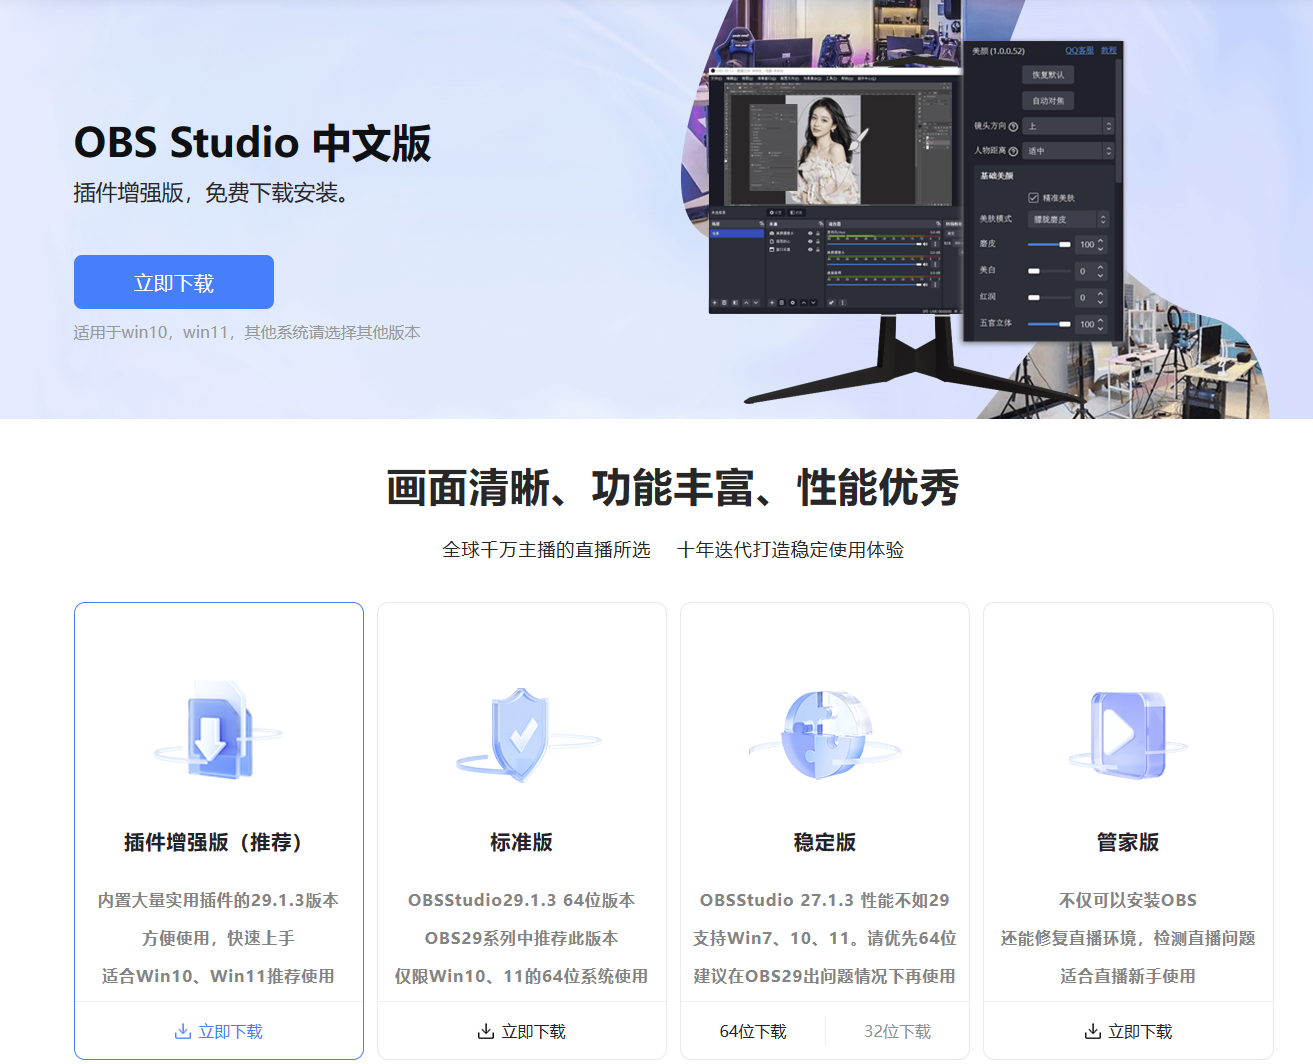The height and width of the screenshot is (1064, 1313).
Task: Add a scene with the plus icon in OBS
Action: pos(714,302)
